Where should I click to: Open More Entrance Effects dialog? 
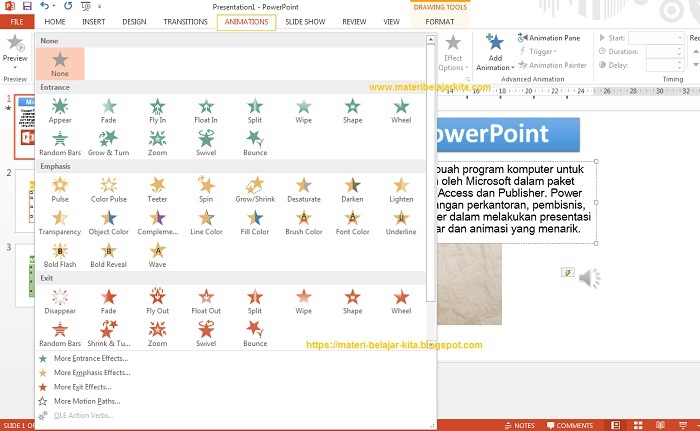[x=91, y=358]
